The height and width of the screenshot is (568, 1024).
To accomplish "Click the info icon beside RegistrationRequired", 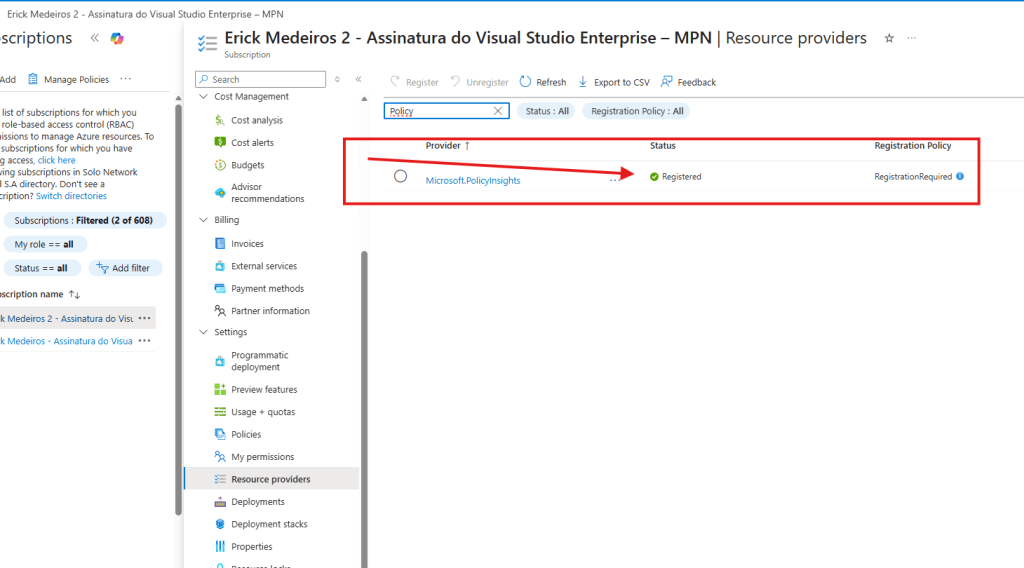I will pyautogui.click(x=960, y=176).
